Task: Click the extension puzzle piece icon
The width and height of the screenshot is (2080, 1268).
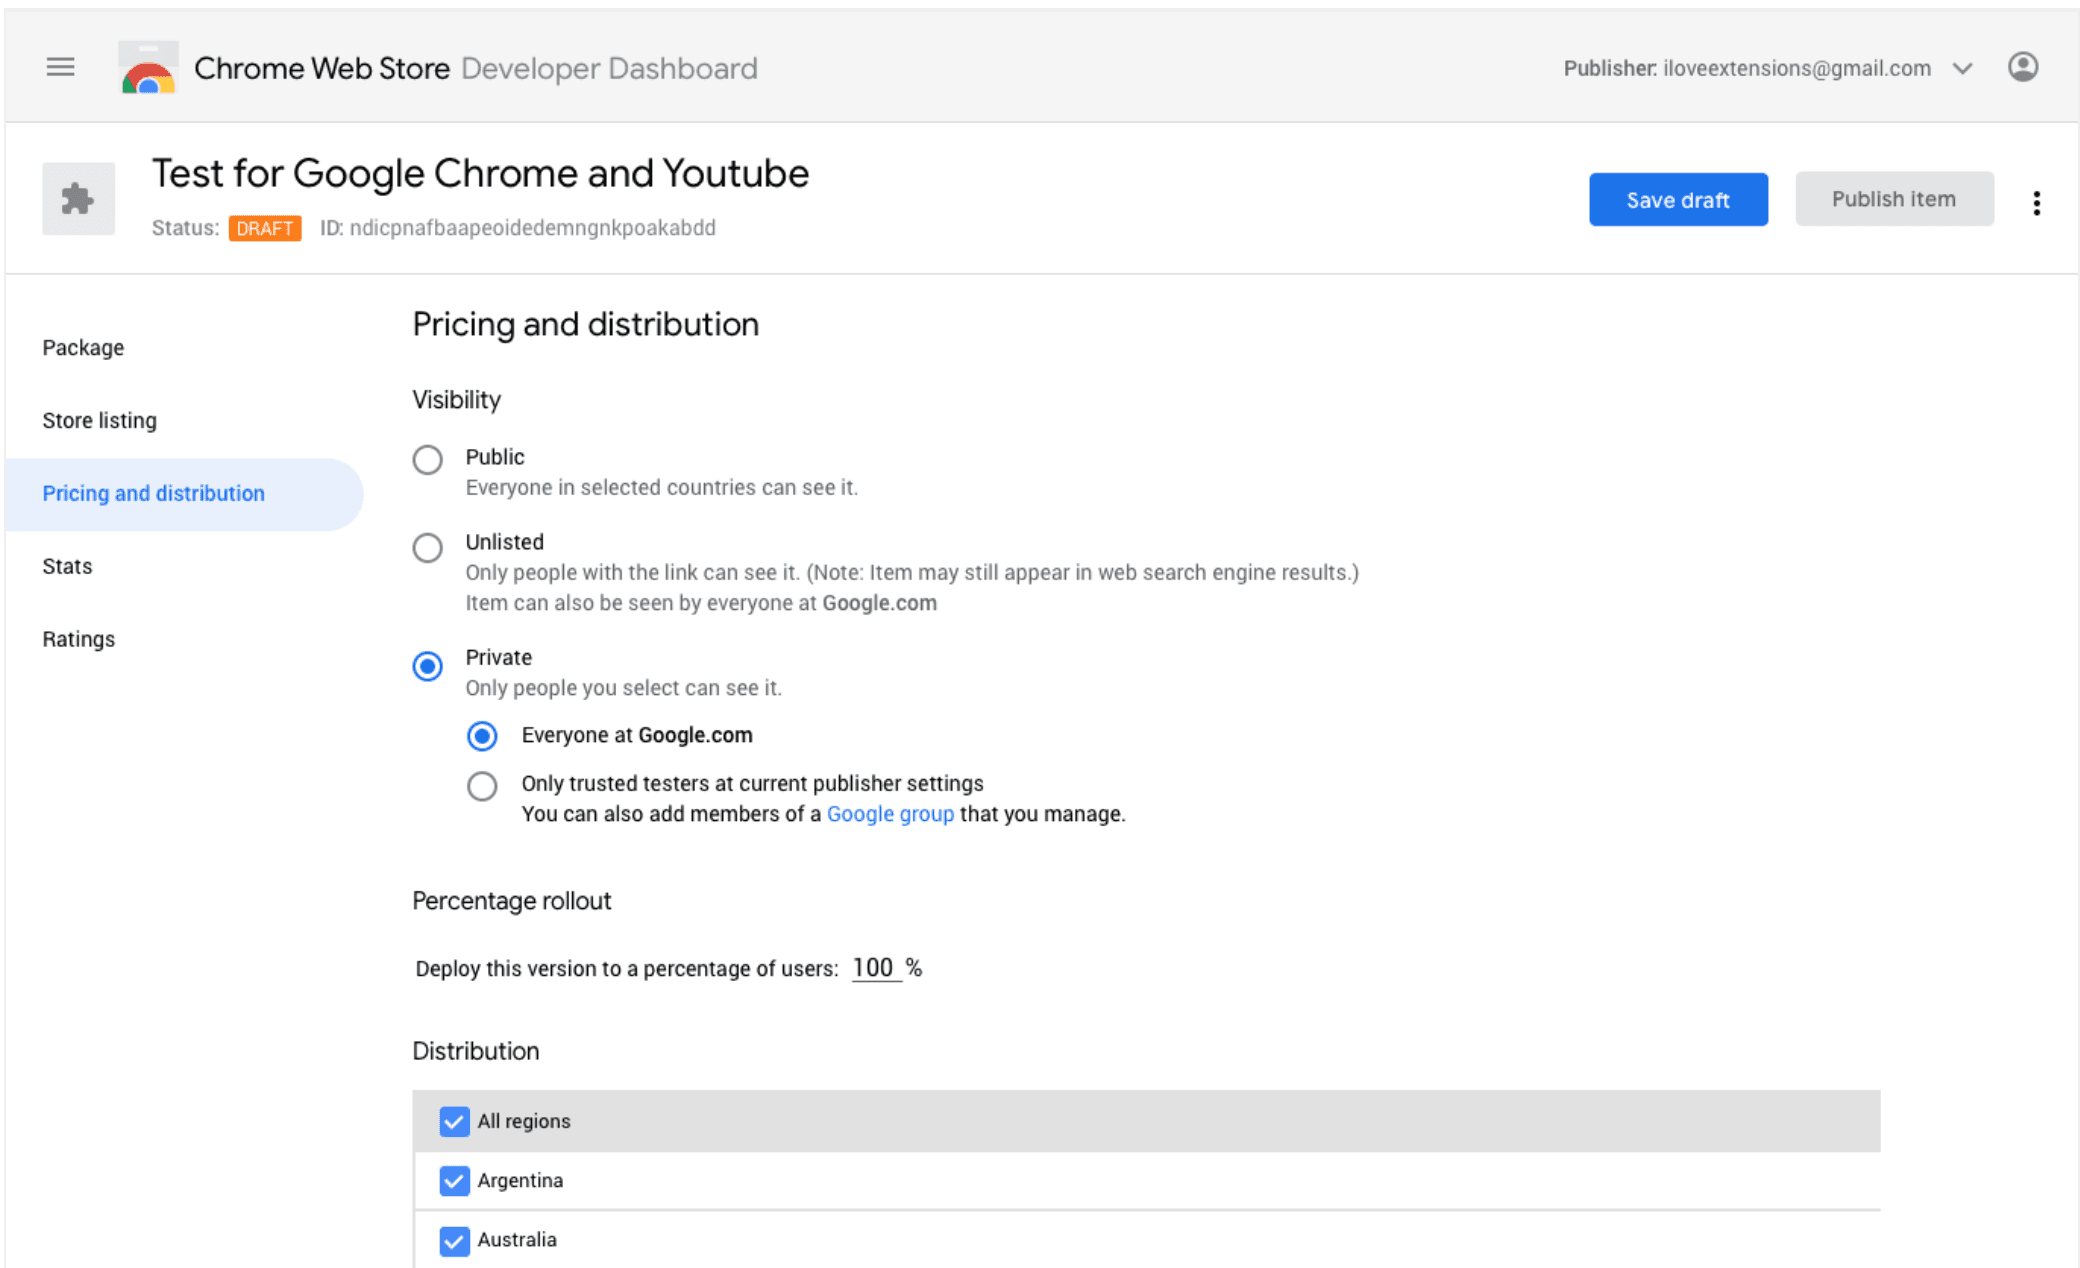Action: tap(78, 199)
